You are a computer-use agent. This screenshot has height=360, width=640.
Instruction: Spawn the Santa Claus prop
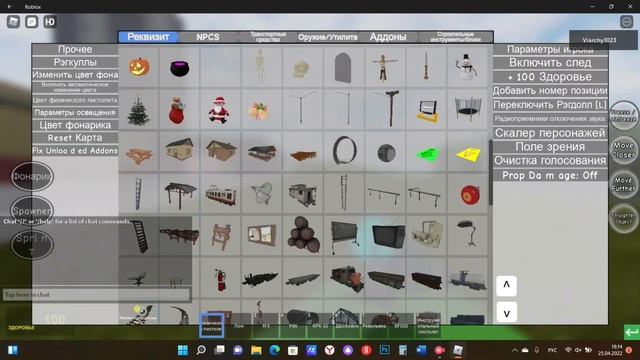click(220, 109)
